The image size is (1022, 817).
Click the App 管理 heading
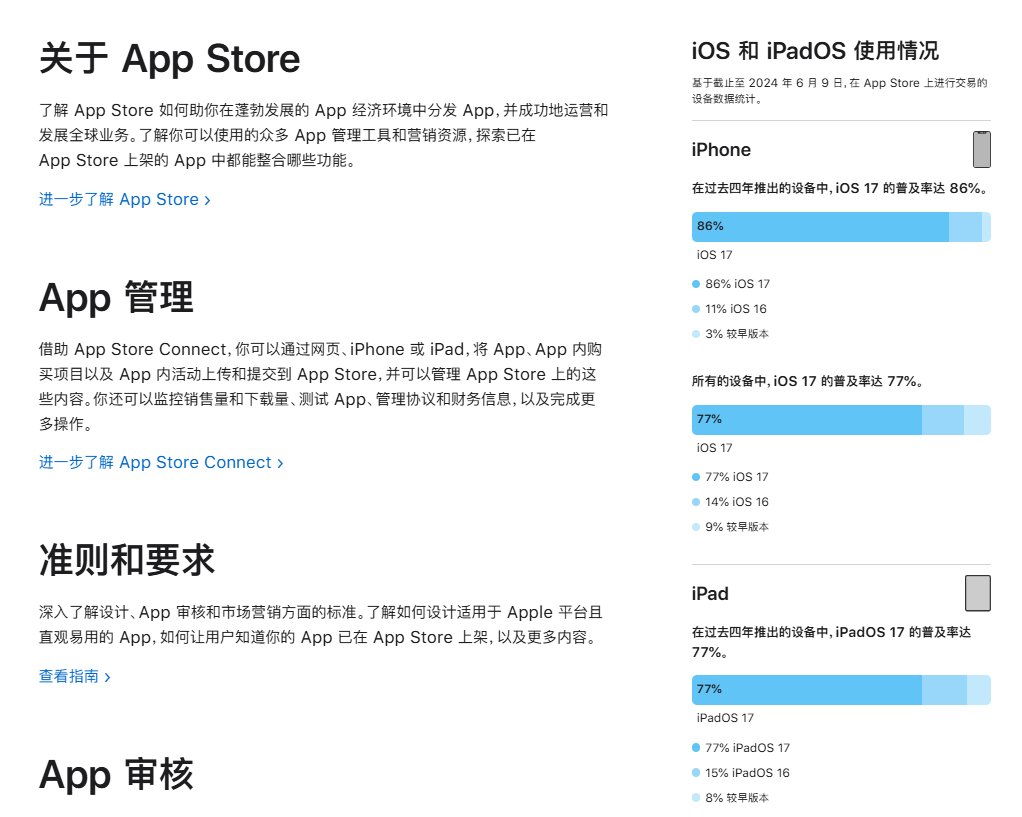coord(116,298)
